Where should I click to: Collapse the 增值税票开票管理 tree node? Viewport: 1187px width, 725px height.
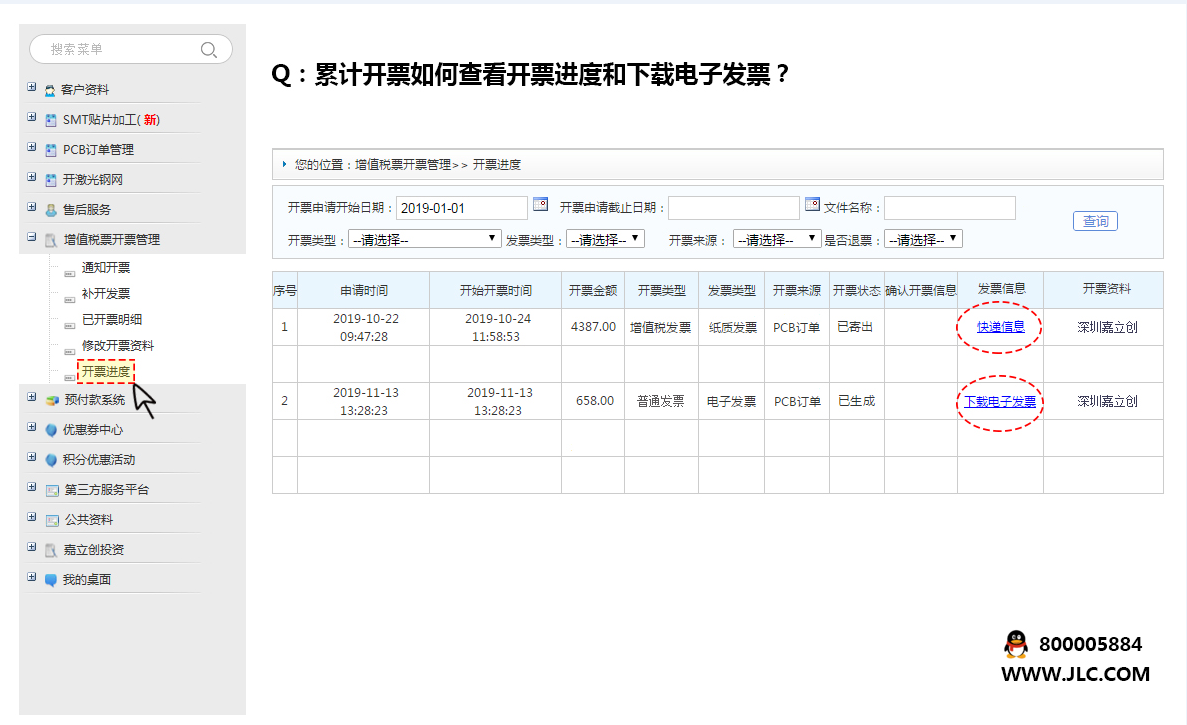tap(32, 238)
